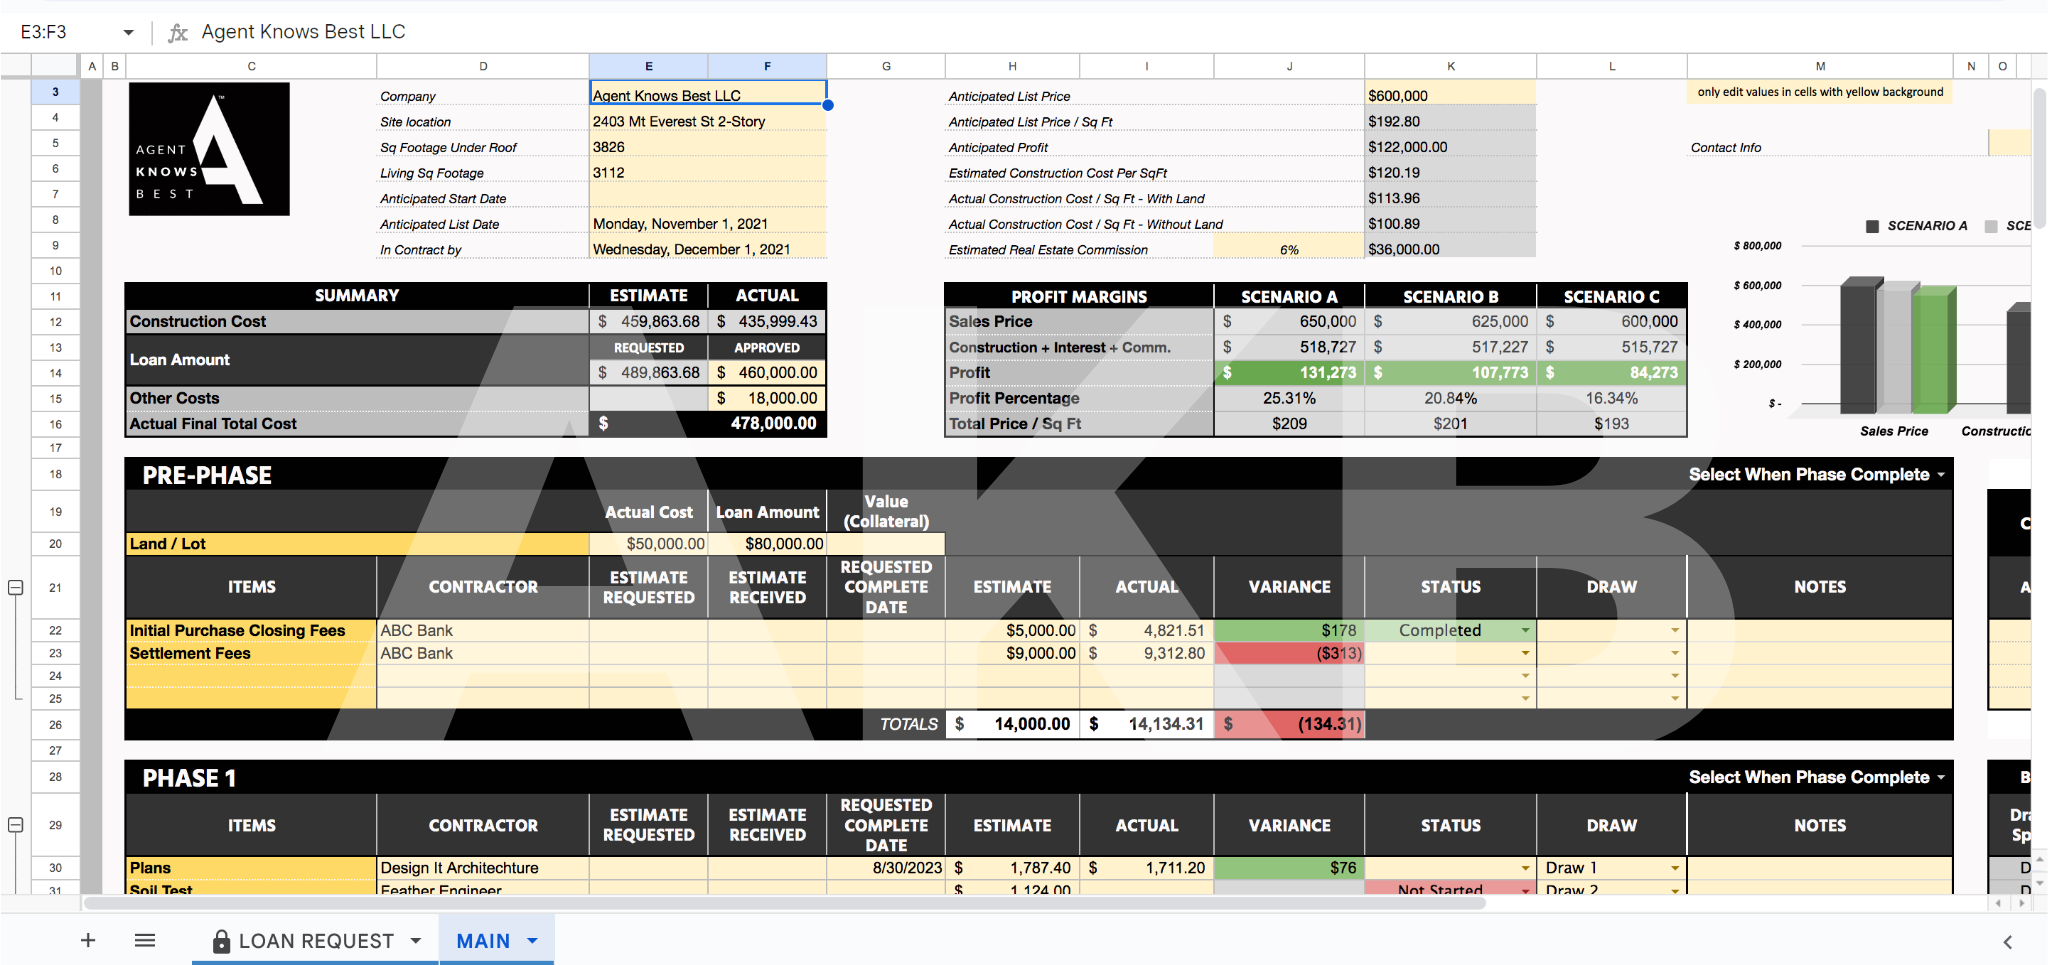The width and height of the screenshot is (2048, 965).
Task: Click the AGENT KNOWS BEST logo image
Action: pos(209,149)
